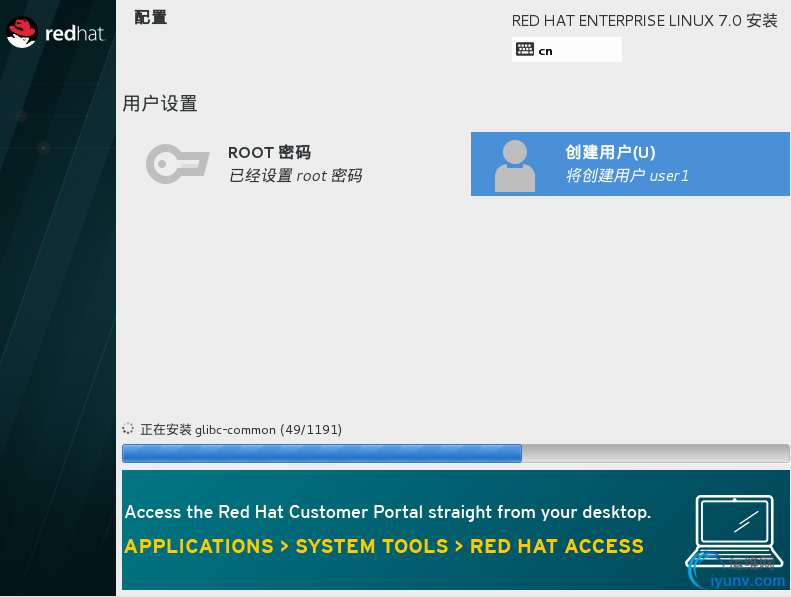Click the 配置 page title
Image resolution: width=791 pixels, height=597 pixels.
pyautogui.click(x=150, y=17)
